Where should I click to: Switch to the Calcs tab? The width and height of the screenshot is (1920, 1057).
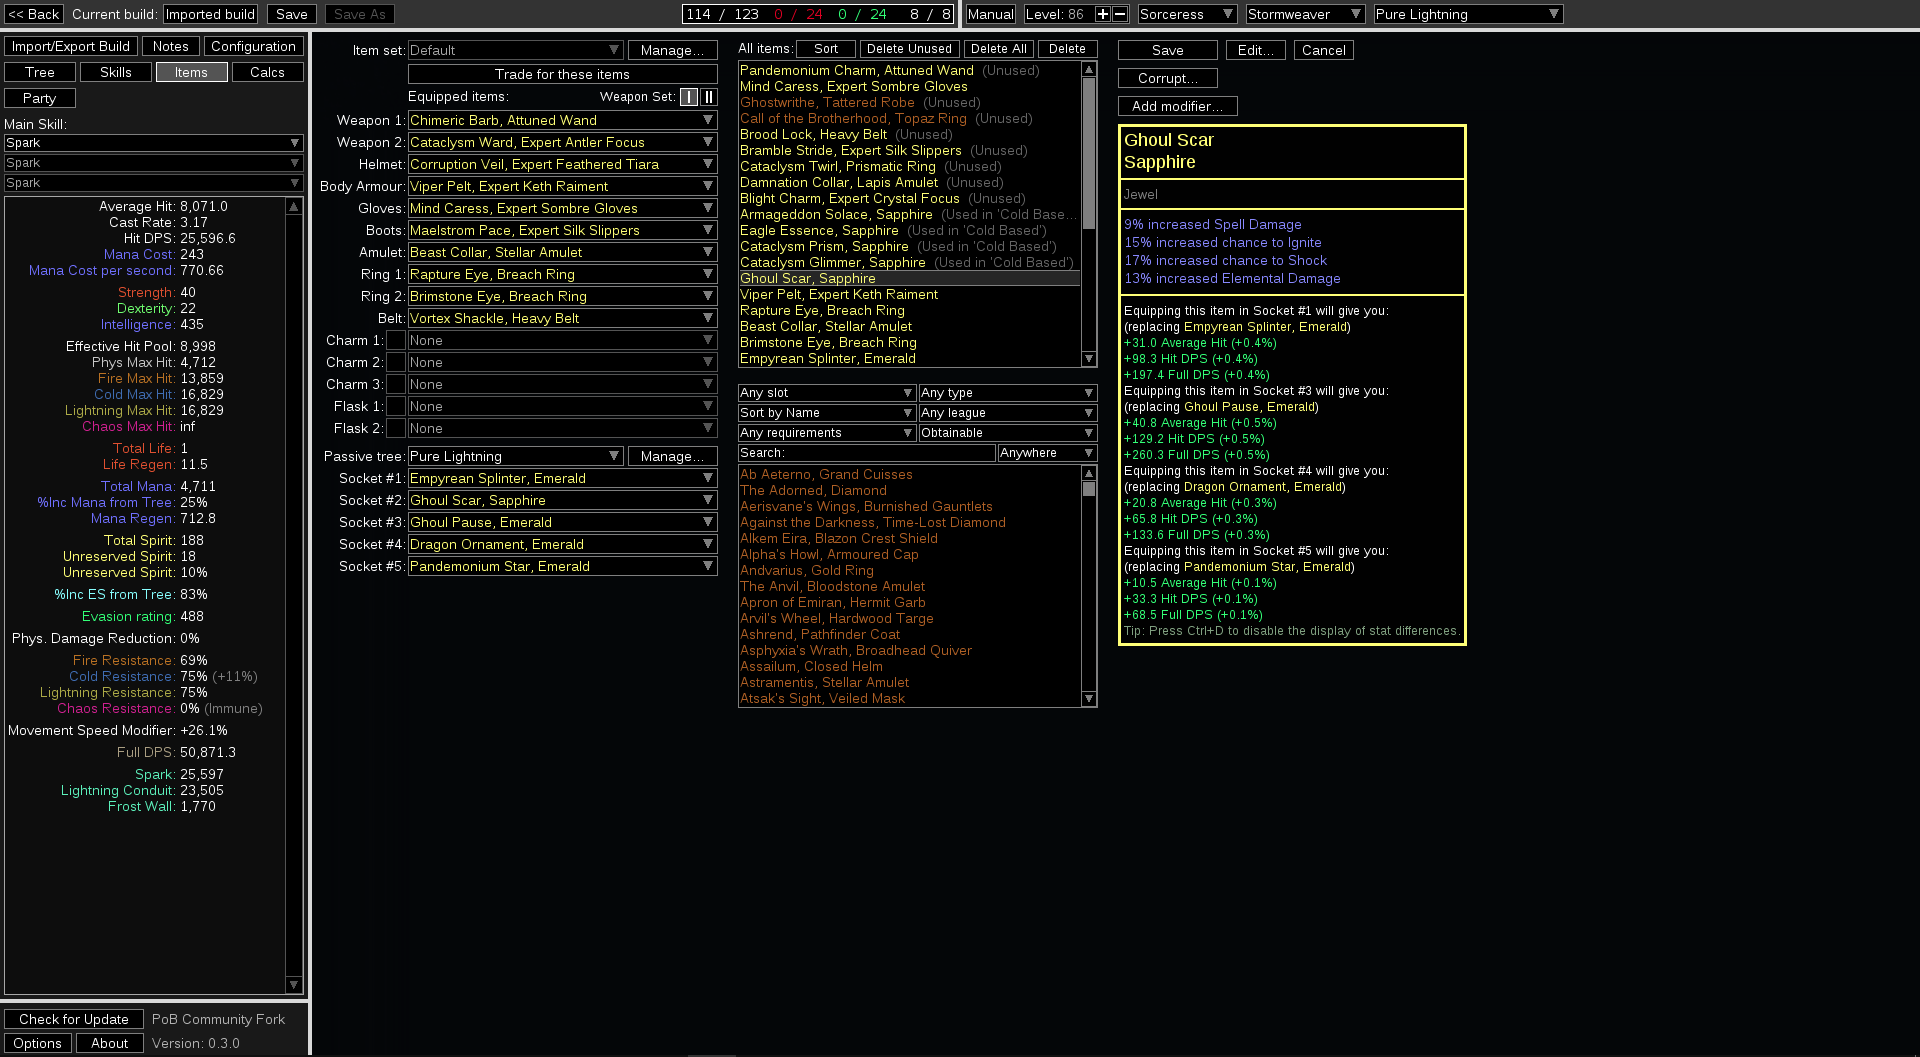click(267, 71)
